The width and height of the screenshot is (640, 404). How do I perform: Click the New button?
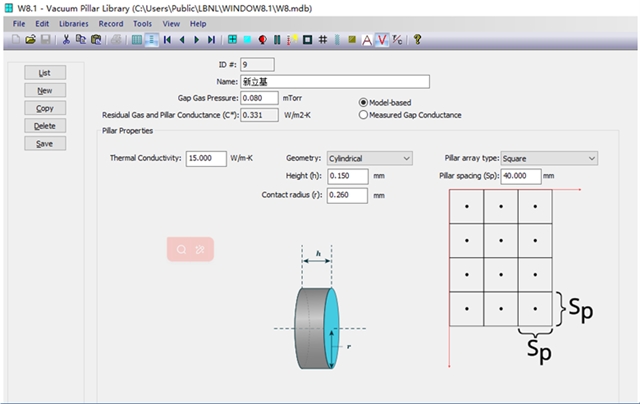pos(44,90)
